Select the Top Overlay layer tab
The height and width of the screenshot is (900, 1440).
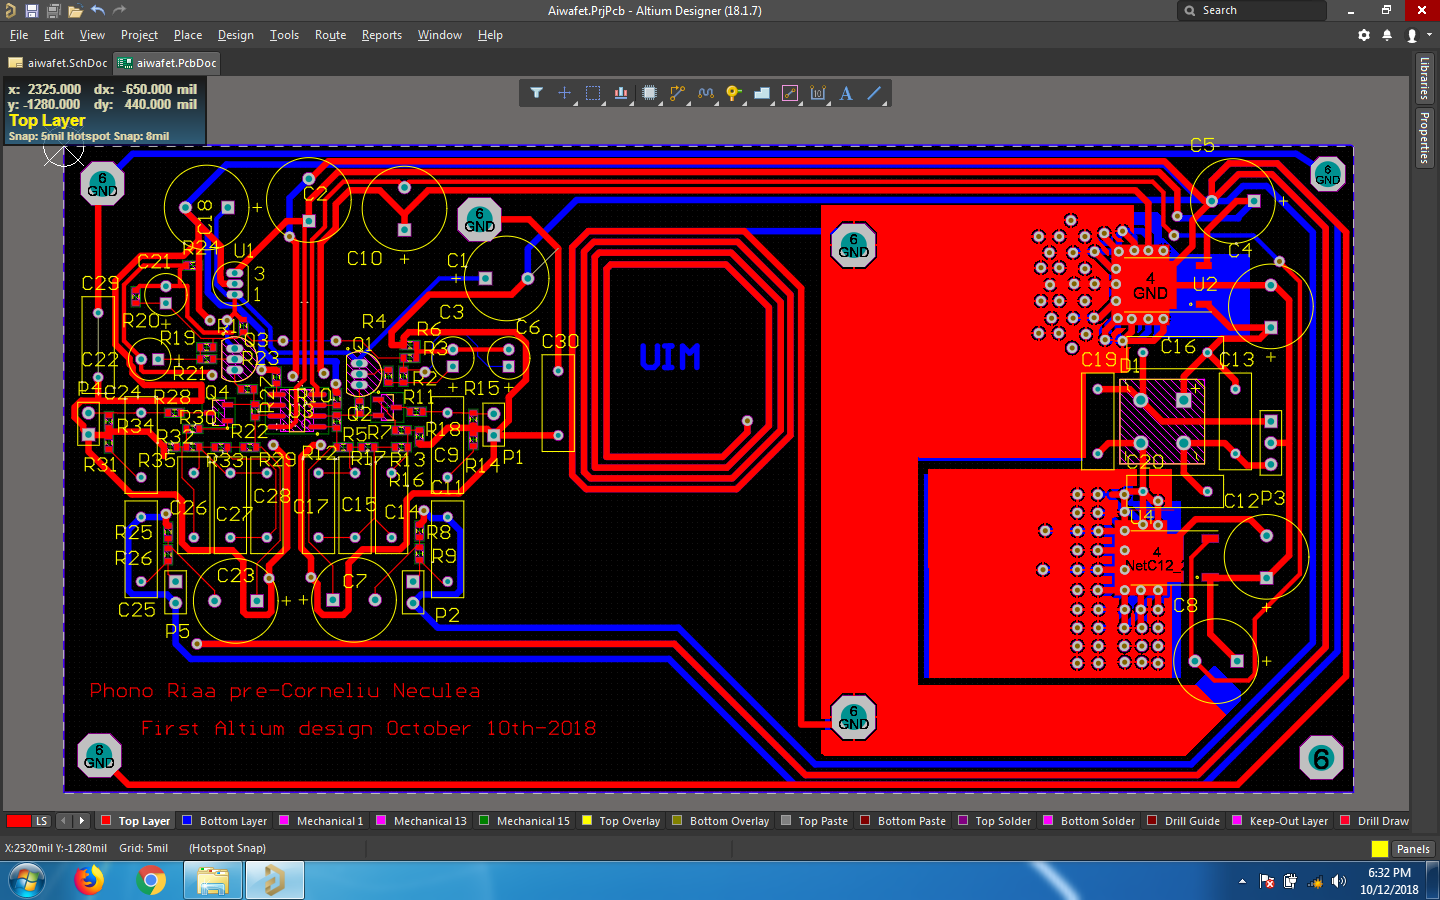(x=621, y=821)
